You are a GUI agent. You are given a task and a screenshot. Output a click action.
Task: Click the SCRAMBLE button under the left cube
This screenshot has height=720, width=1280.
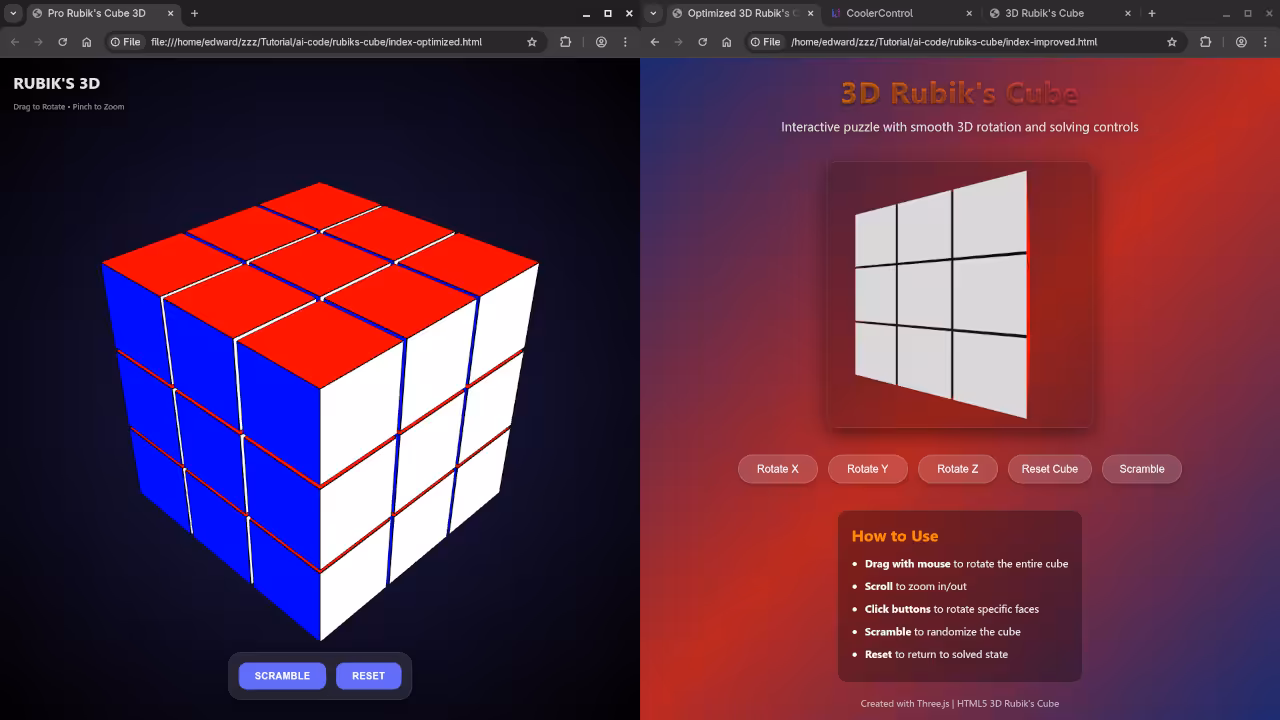(x=282, y=676)
